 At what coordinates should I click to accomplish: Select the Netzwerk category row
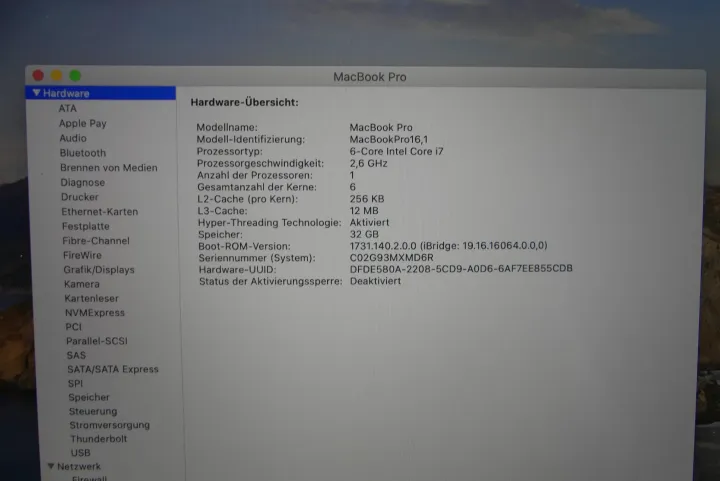pyautogui.click(x=79, y=466)
